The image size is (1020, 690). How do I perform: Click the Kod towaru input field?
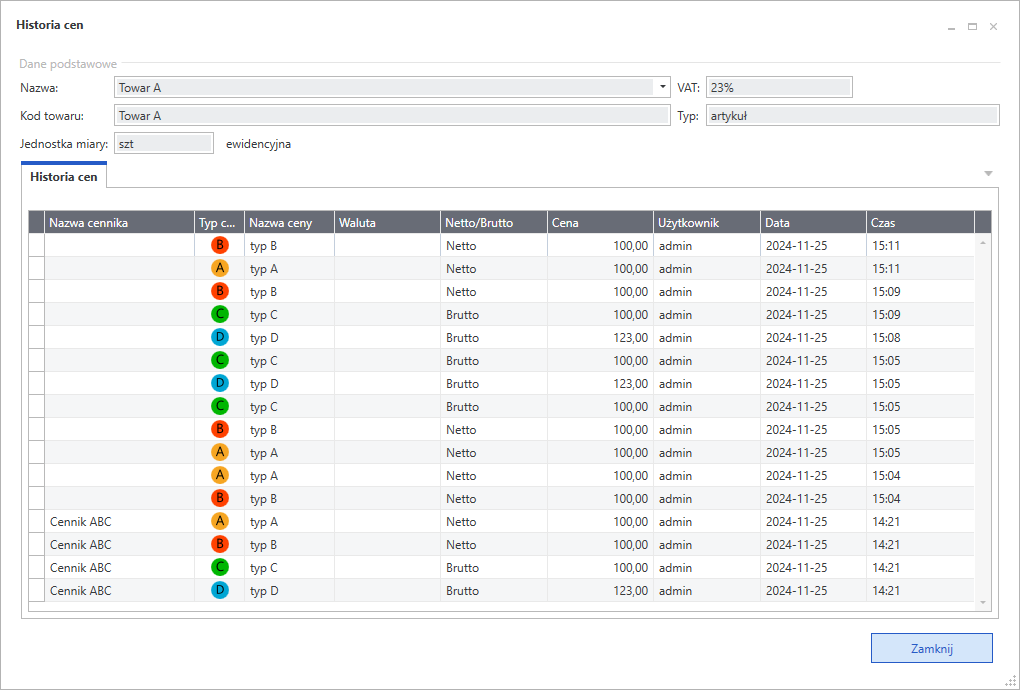point(391,116)
